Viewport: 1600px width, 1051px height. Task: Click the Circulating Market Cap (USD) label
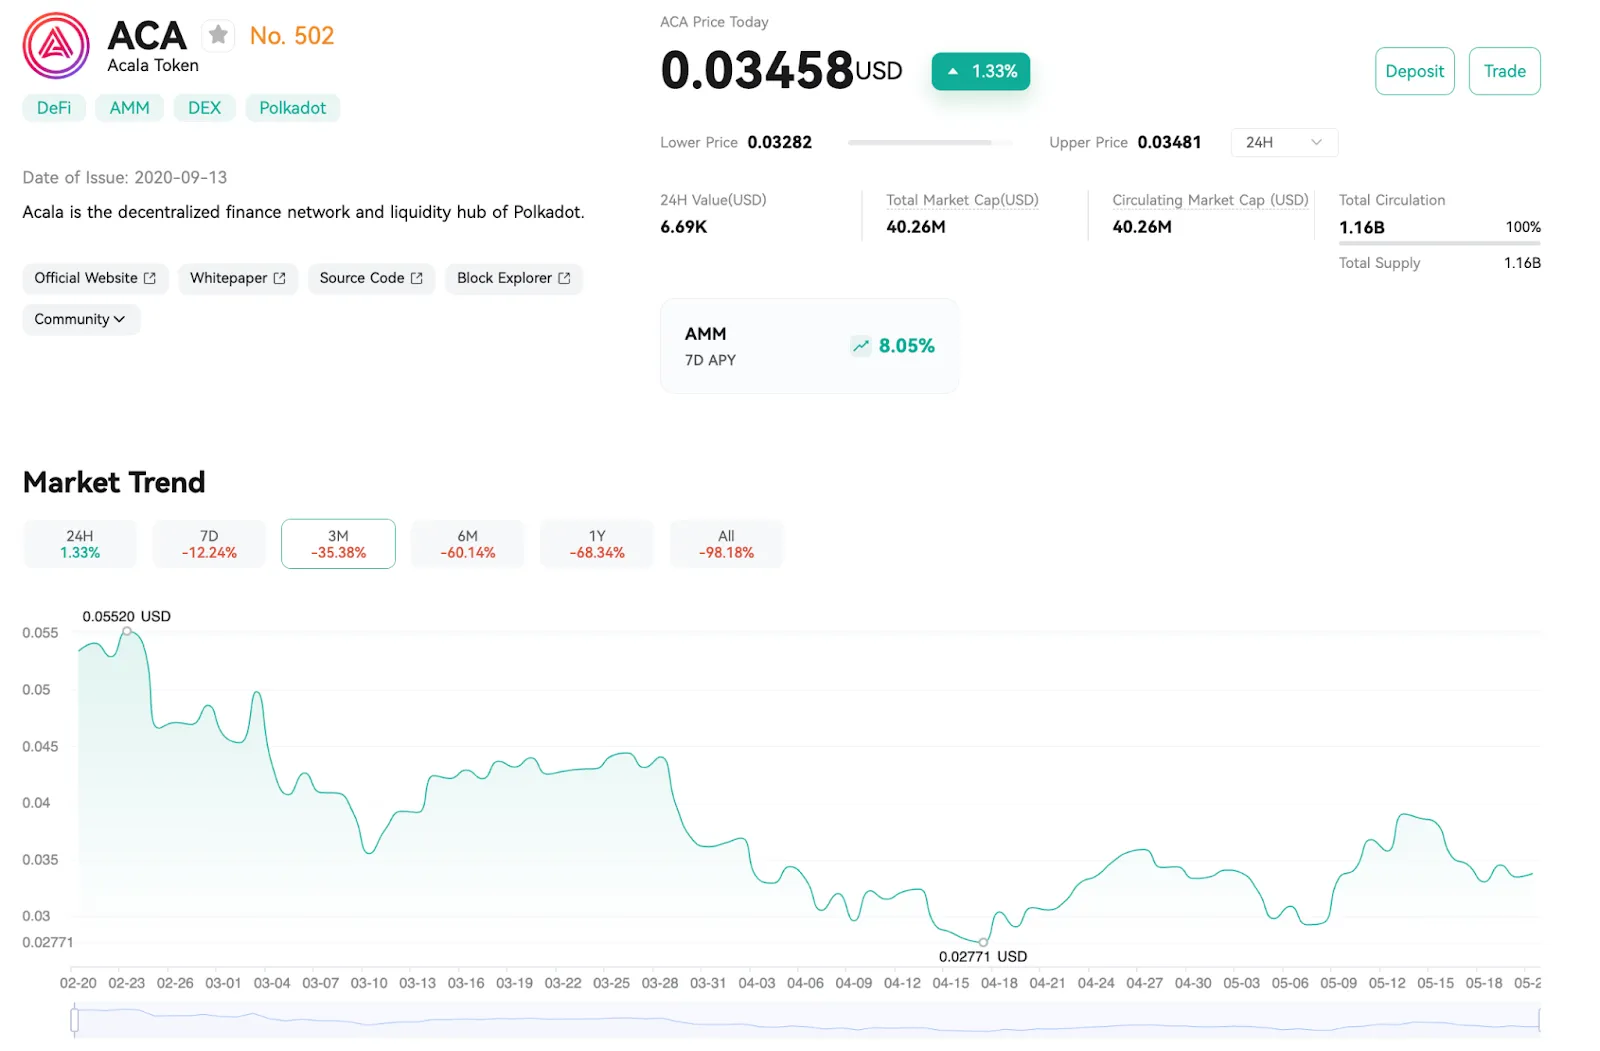tap(1210, 200)
